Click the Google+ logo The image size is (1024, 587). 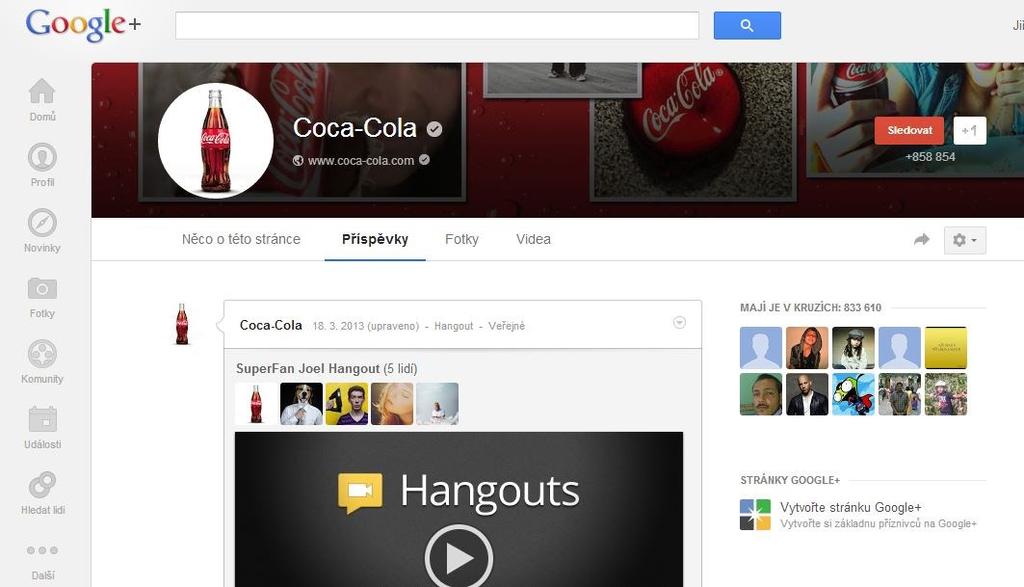coord(83,25)
